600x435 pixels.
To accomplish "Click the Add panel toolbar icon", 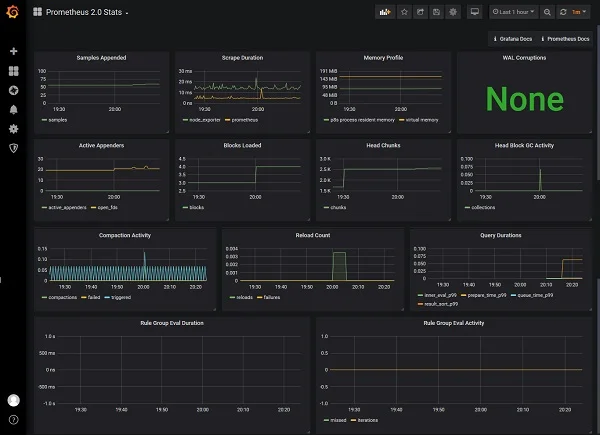I will pyautogui.click(x=385, y=12).
